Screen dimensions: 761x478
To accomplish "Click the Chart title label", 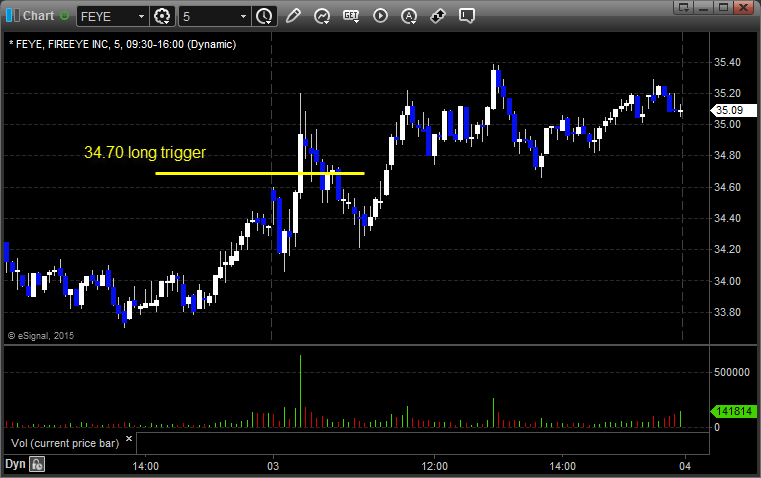I will 38,16.
